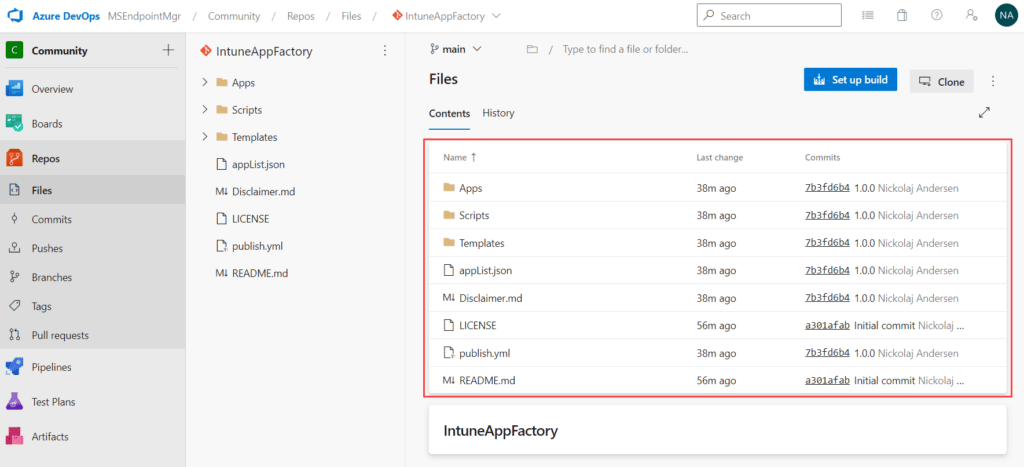The width and height of the screenshot is (1024, 467).
Task: Open the main branch dropdown
Action: 456,49
